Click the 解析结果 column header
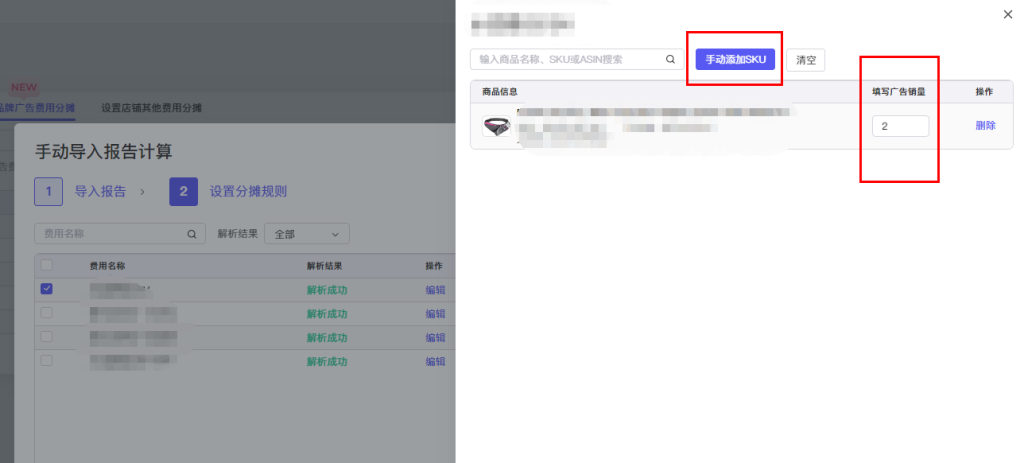Viewport: 1024px width, 463px height. click(325, 266)
